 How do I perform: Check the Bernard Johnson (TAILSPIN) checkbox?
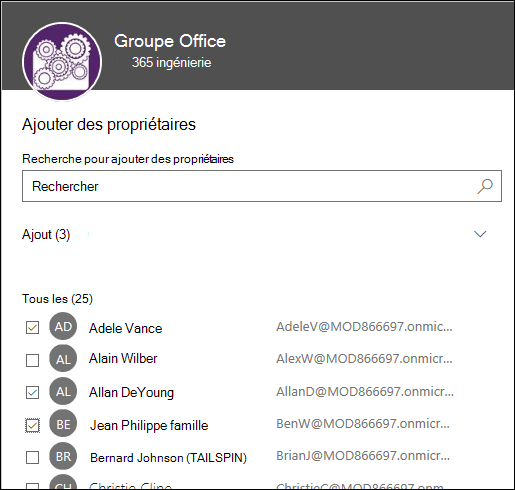pos(32,458)
